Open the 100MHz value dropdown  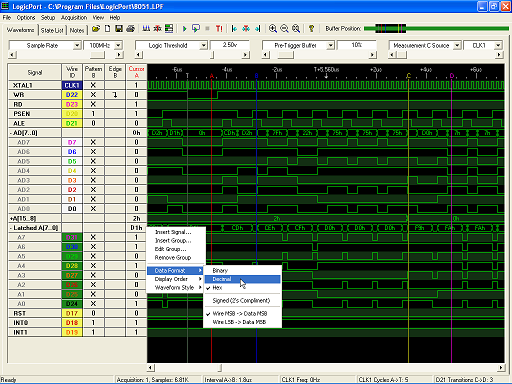point(118,45)
